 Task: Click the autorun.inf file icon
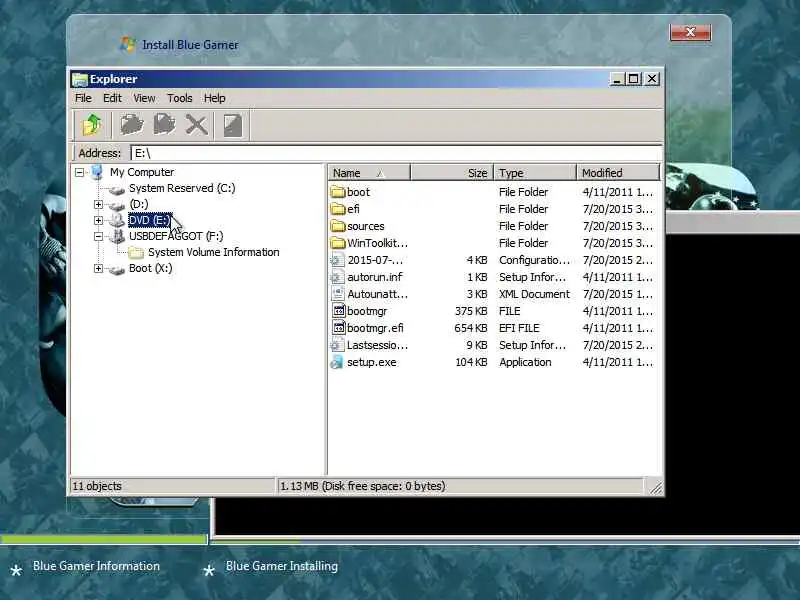(338, 277)
